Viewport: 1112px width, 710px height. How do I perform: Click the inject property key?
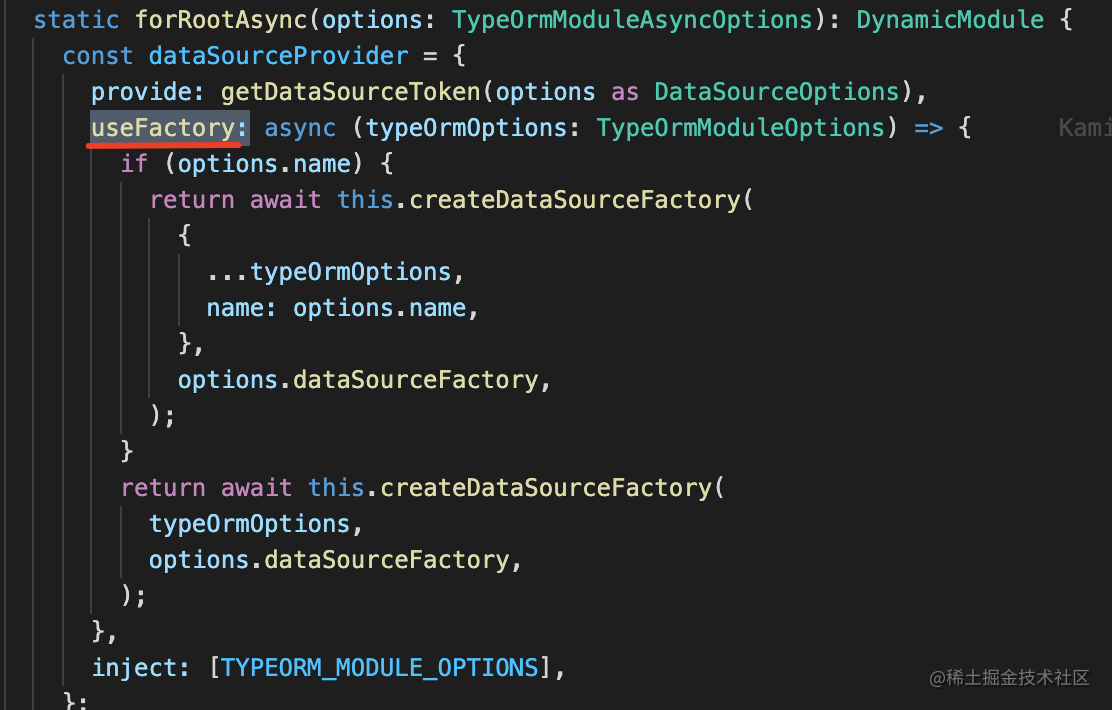point(135,668)
